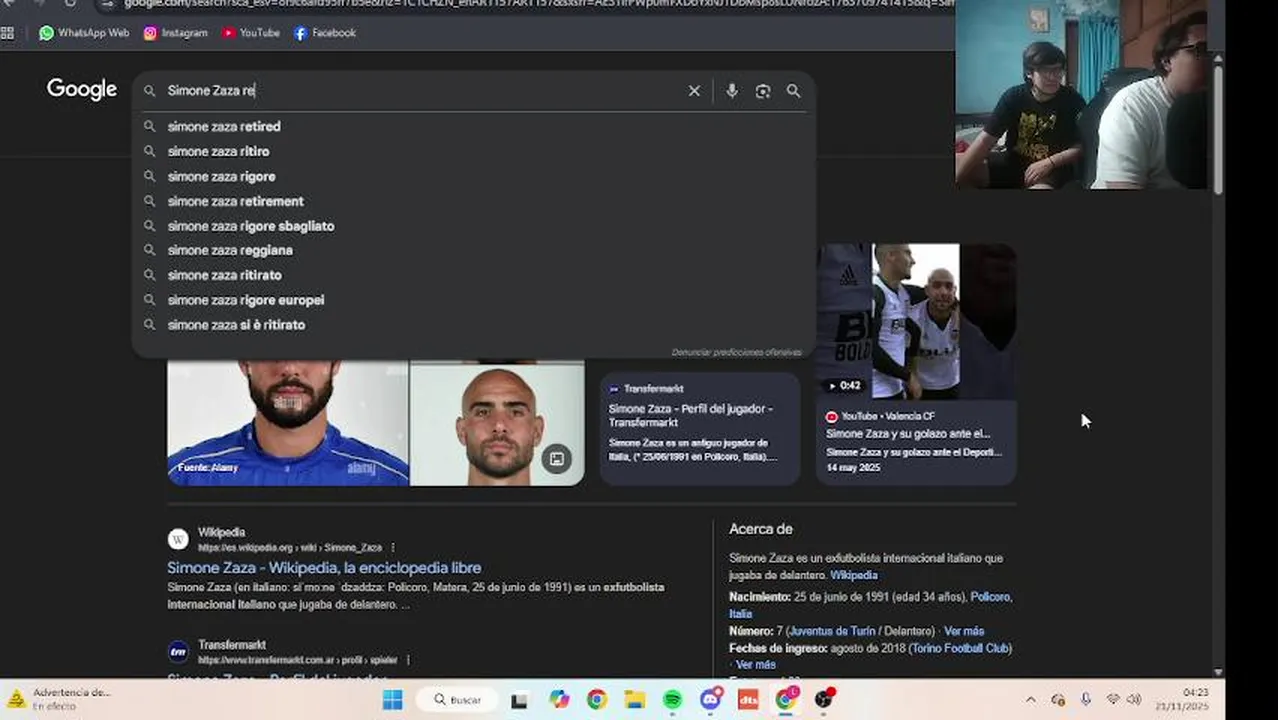Open the YouTube bookmark
Viewport: 1278px width, 720px height.
pos(251,33)
